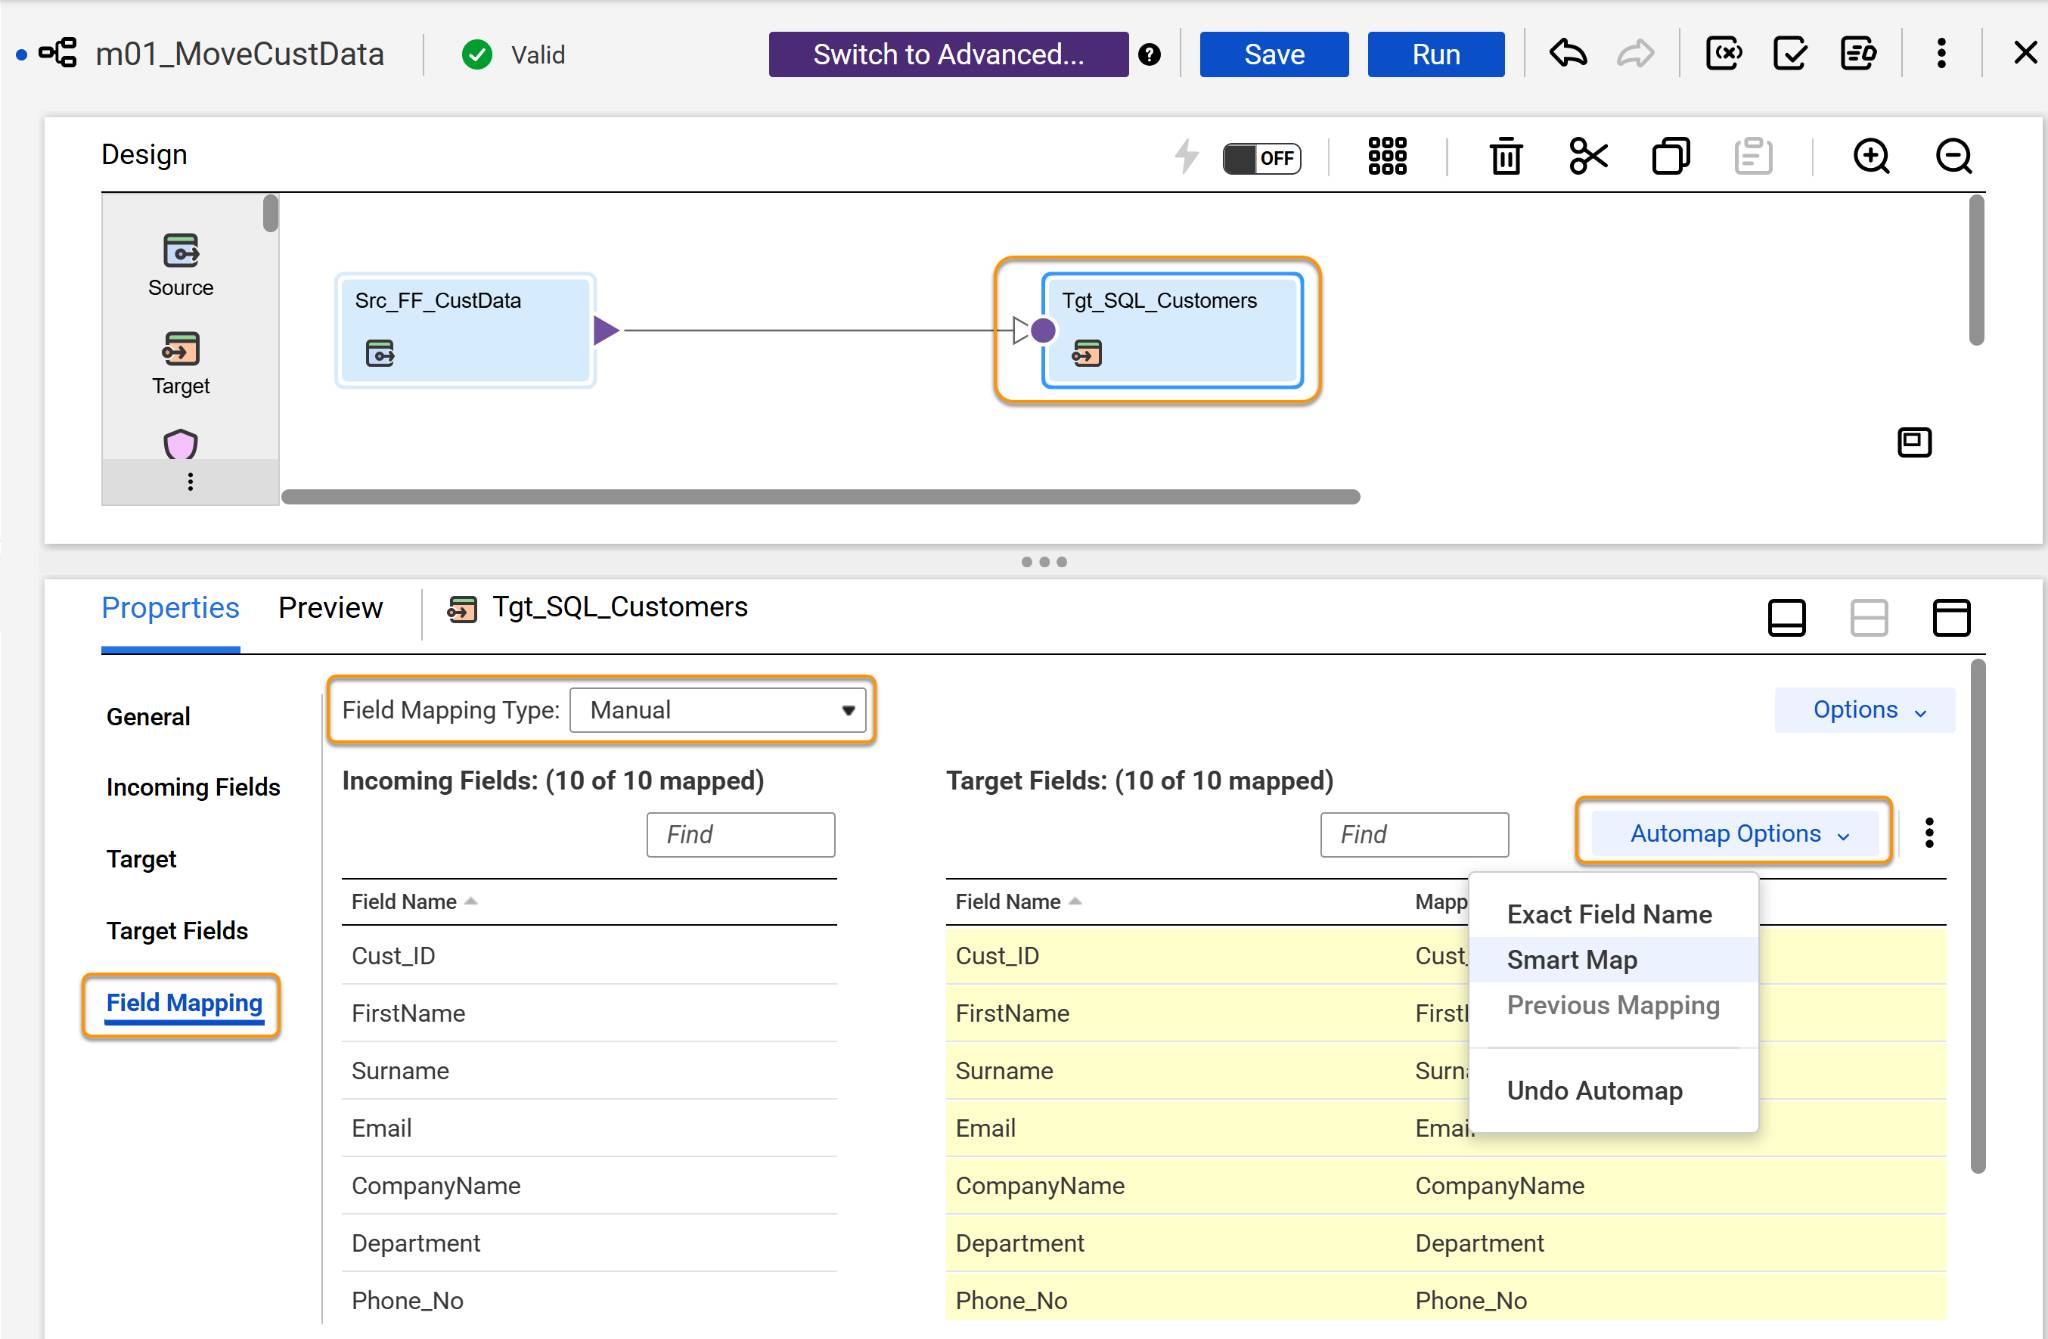
Task: Toggle the OFF switch in Design toolbar
Action: [x=1262, y=158]
